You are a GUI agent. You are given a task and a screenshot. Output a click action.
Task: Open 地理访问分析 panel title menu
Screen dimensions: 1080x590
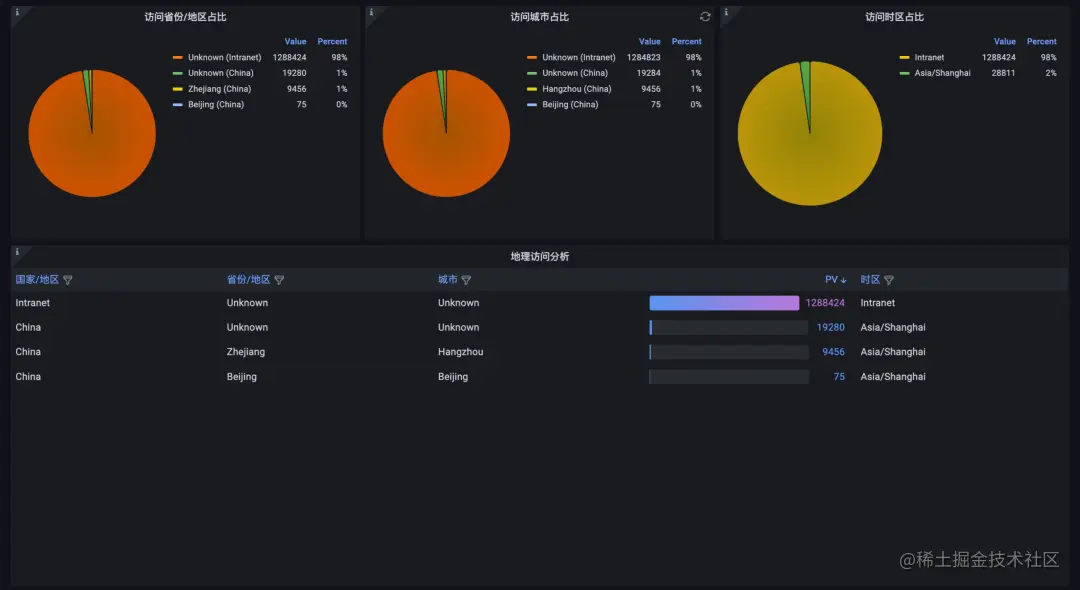(x=539, y=257)
